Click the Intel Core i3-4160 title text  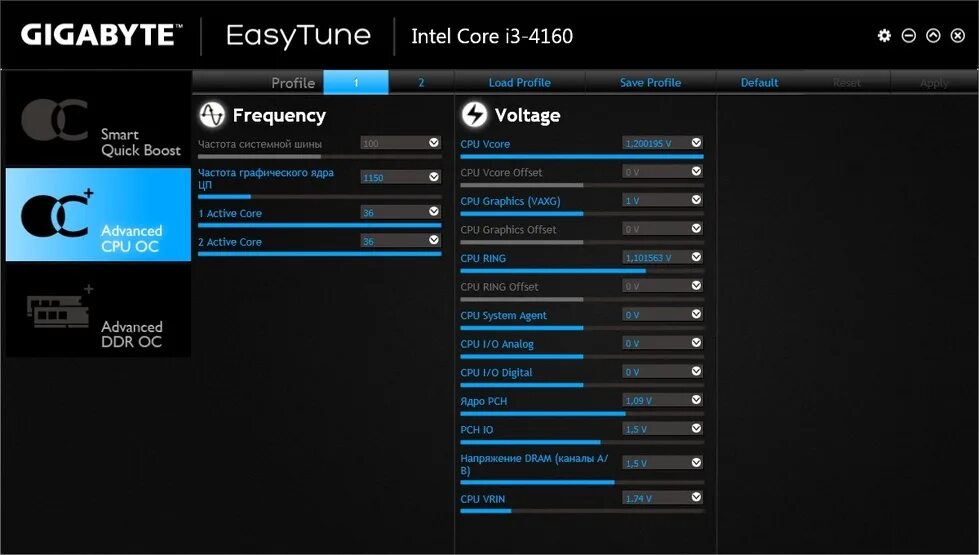click(492, 36)
